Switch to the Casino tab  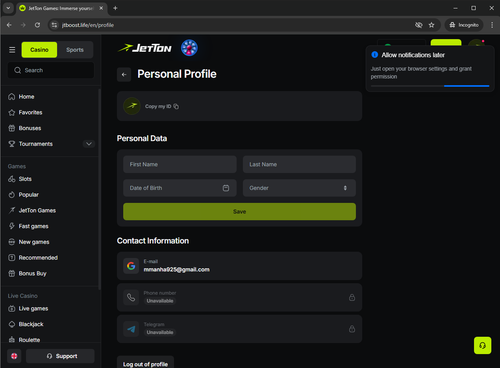click(x=39, y=50)
